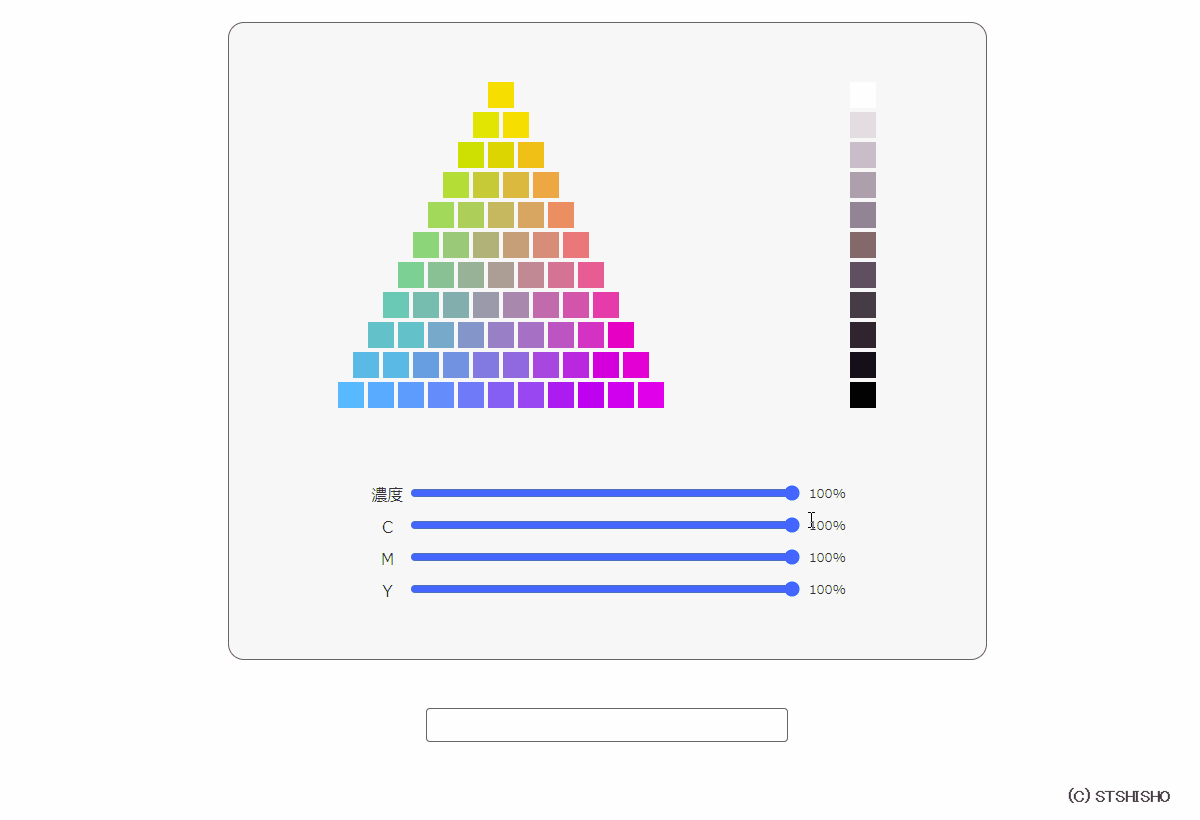Pick the white swatch atop the gray column
Screen dimensions: 1200x820
[863, 95]
